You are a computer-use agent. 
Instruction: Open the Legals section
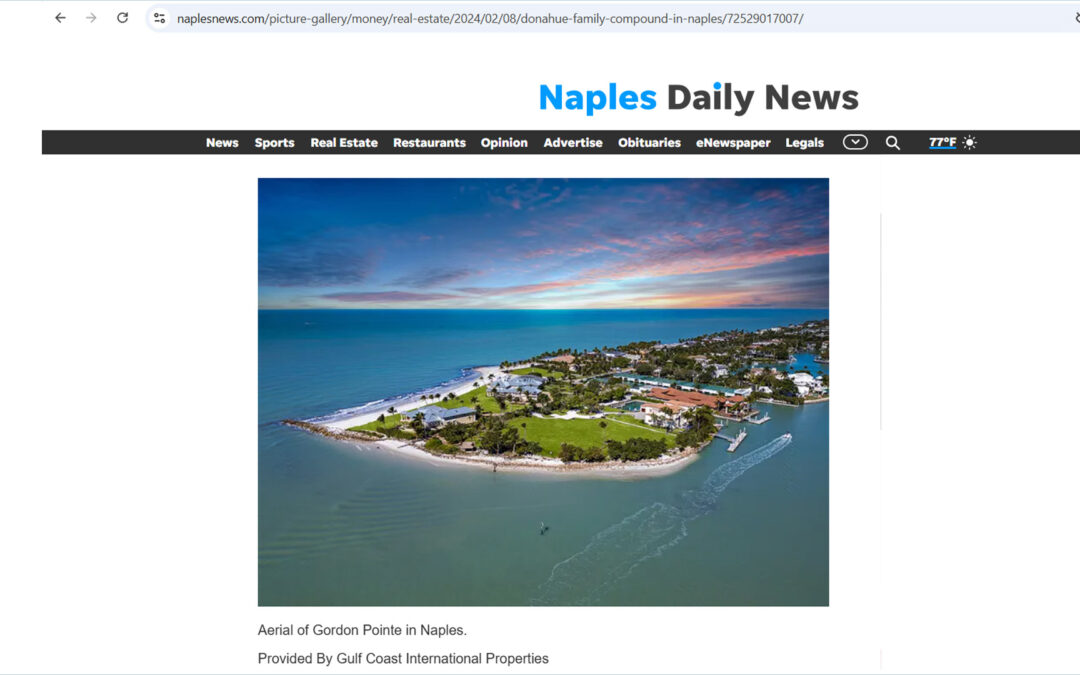(x=804, y=142)
